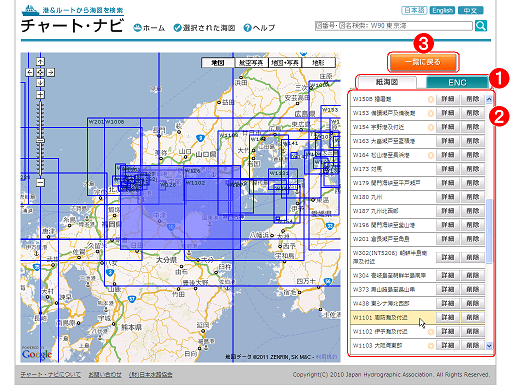This screenshot has width=512, height=386.
Task: Click the orange marker icon in the W153 row
Action: (431, 113)
